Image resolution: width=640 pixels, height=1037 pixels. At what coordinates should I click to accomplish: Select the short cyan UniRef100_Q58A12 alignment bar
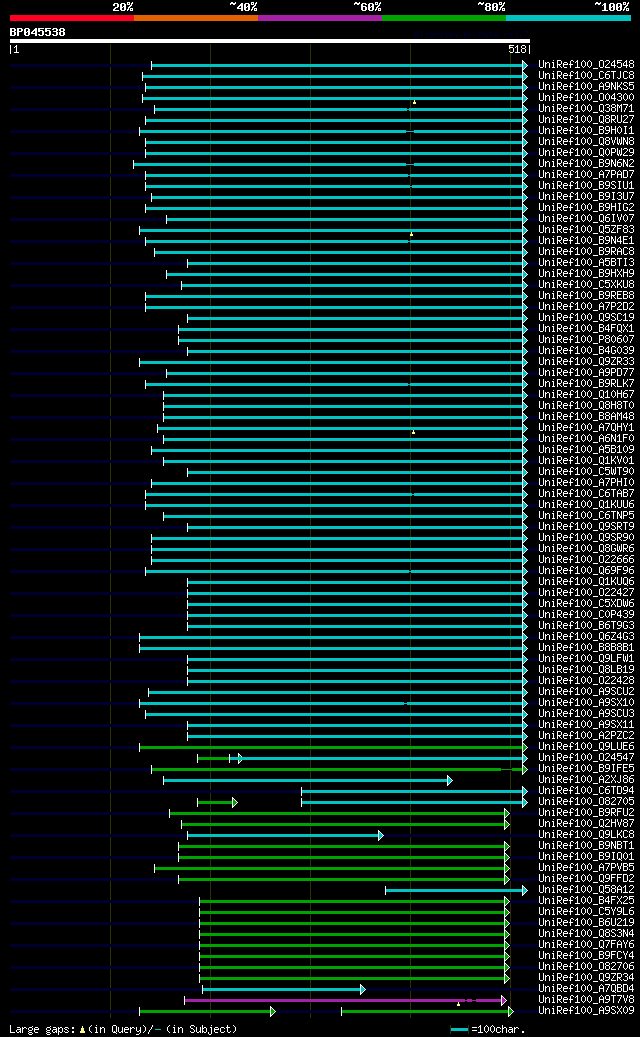click(x=456, y=890)
